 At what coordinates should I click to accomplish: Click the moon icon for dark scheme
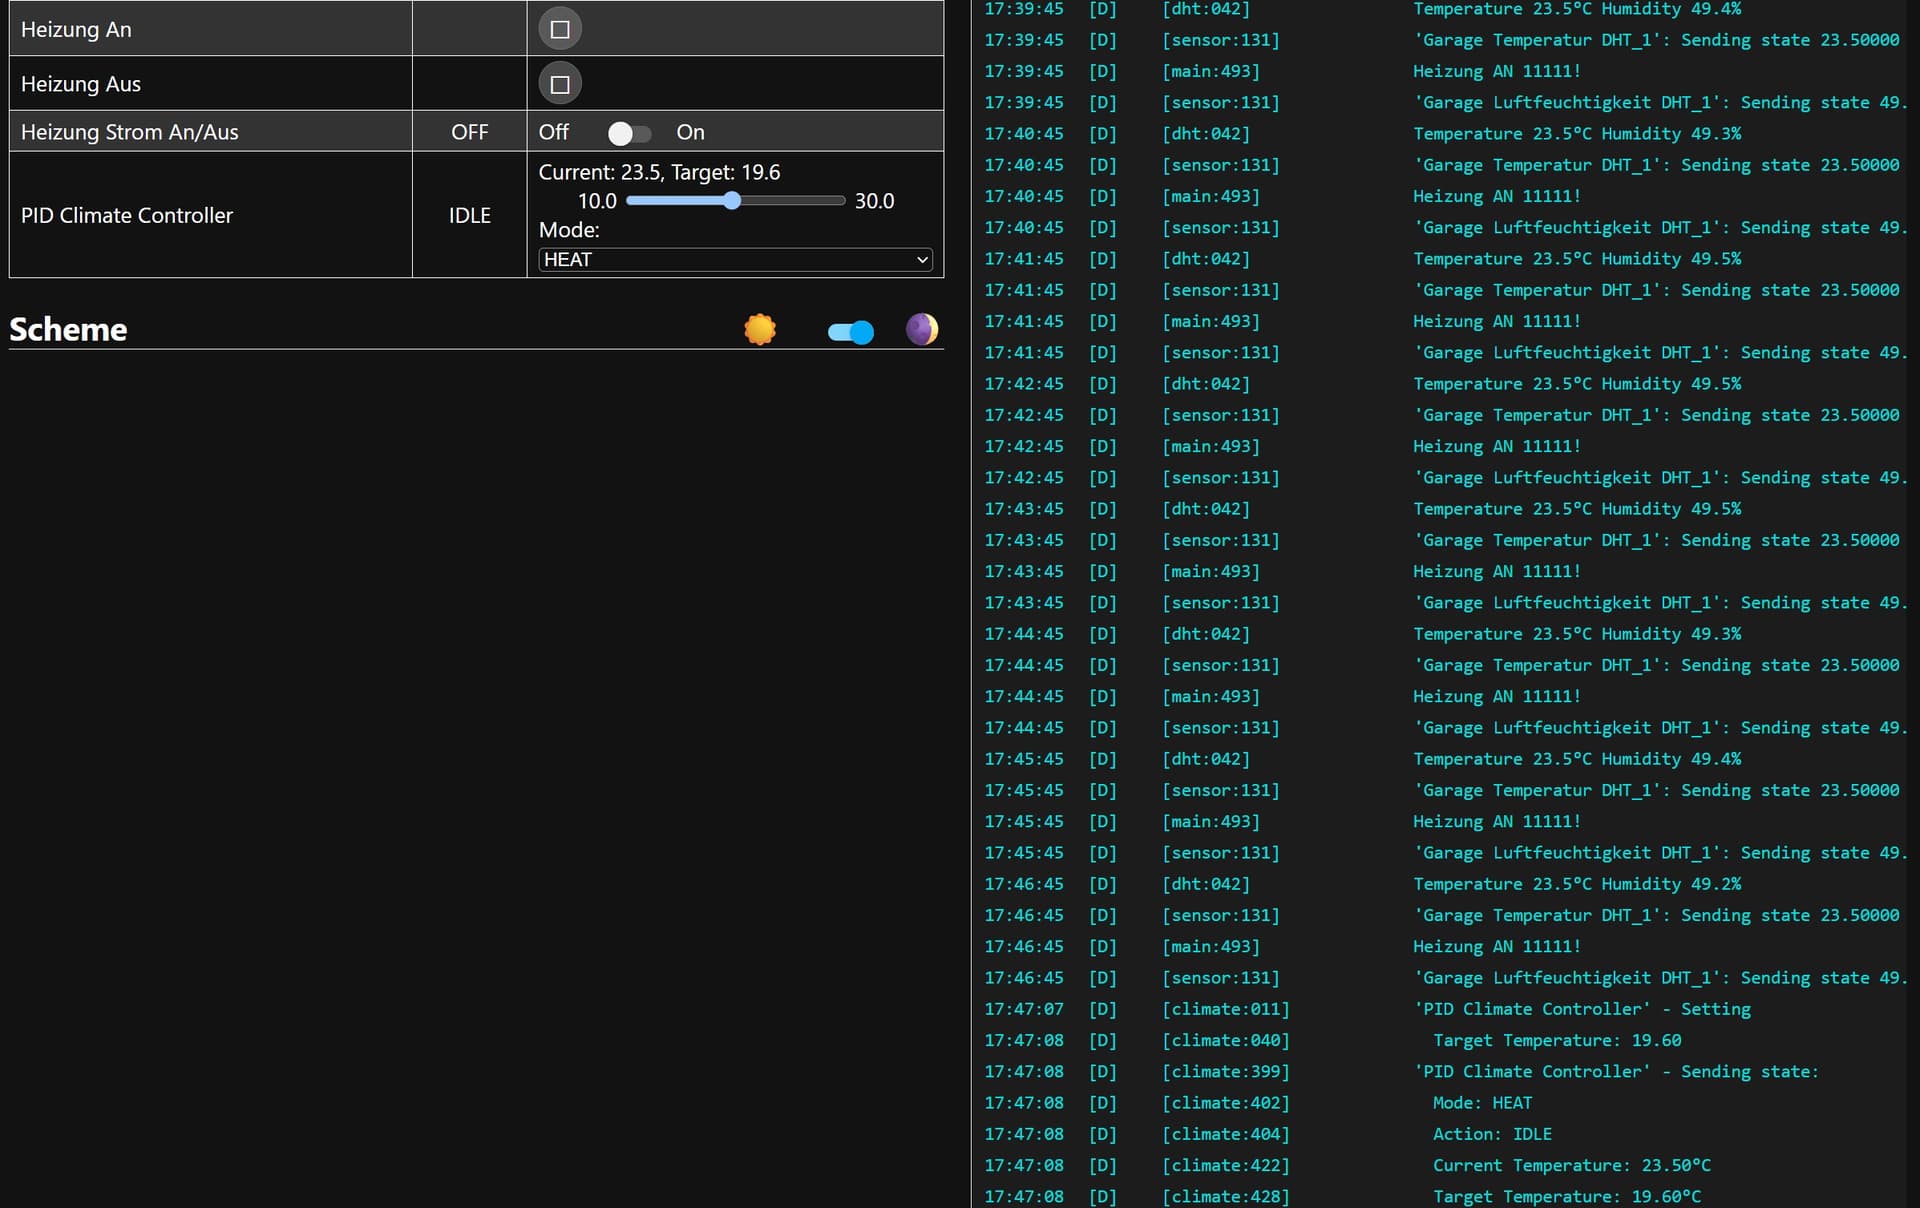(x=921, y=329)
